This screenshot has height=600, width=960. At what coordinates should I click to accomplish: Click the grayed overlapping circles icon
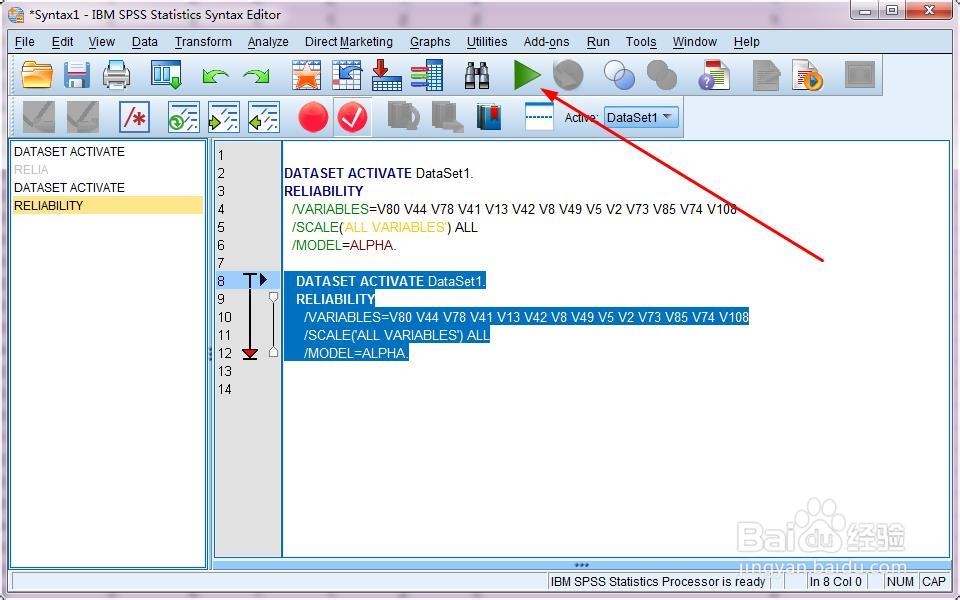pos(662,75)
